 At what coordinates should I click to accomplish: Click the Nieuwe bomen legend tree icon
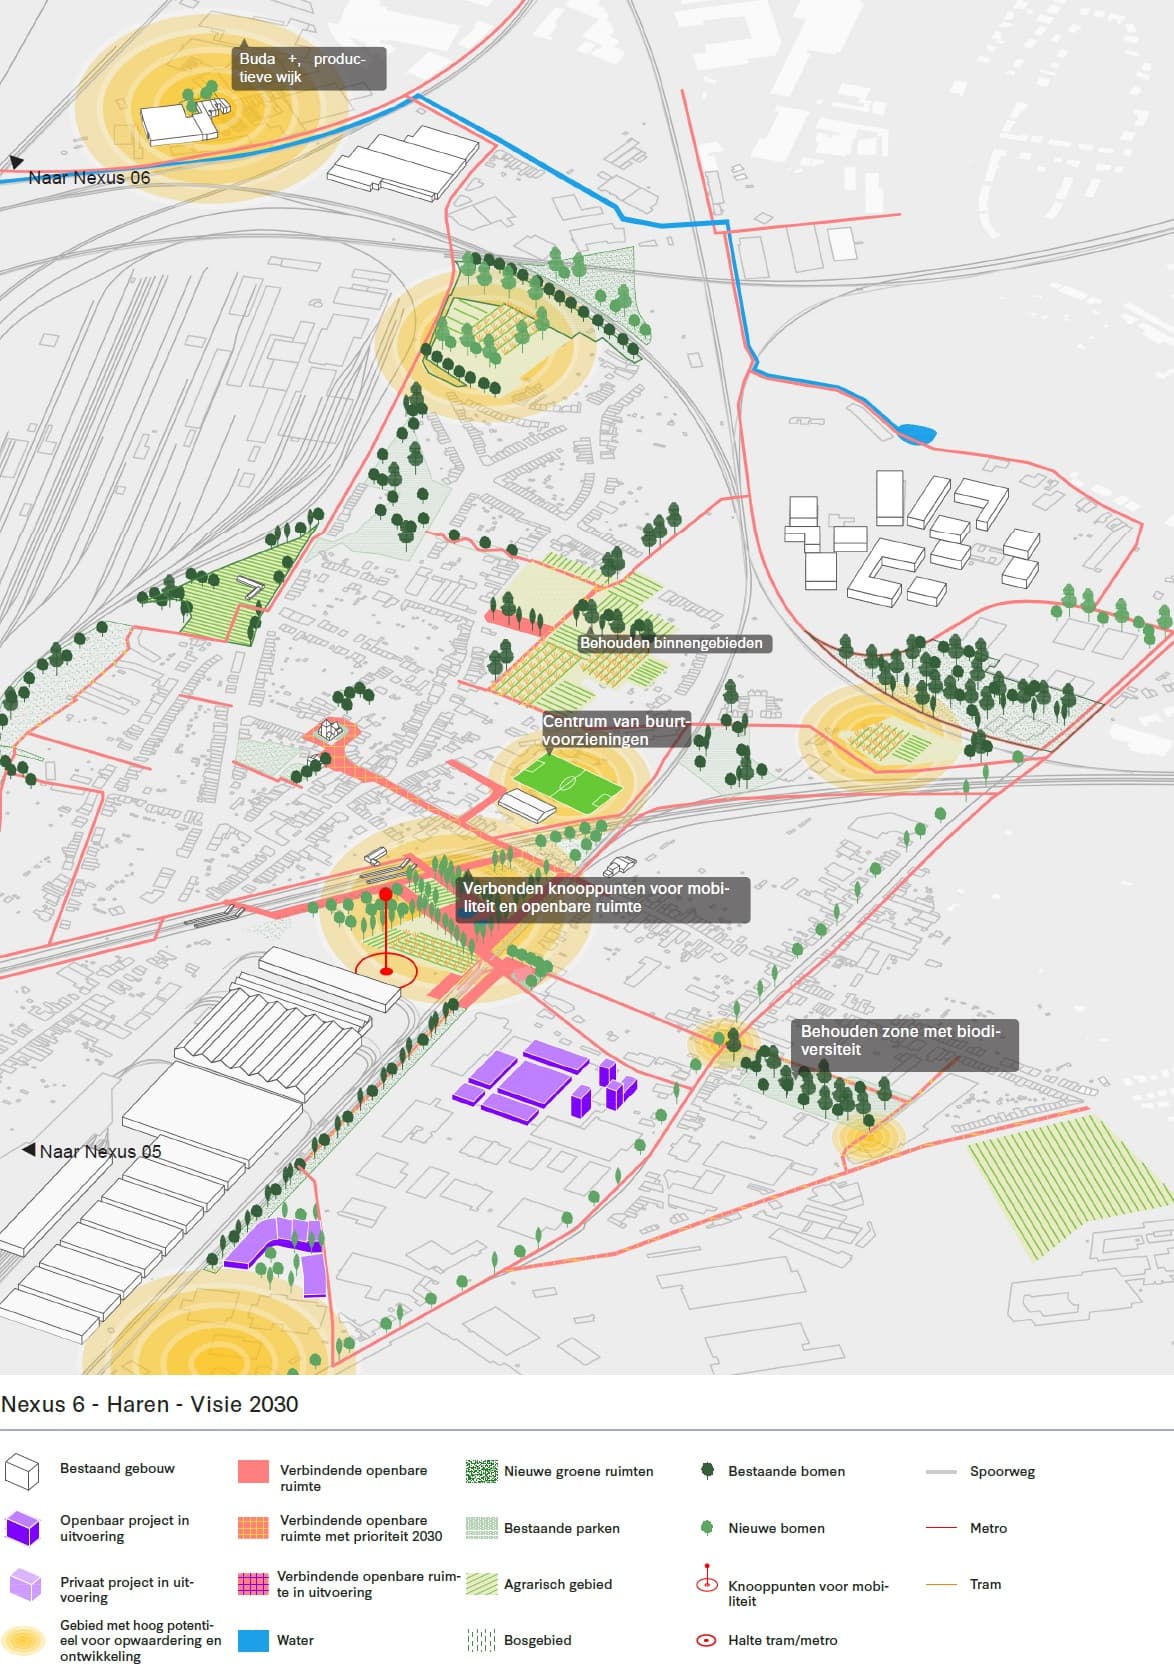click(707, 1527)
